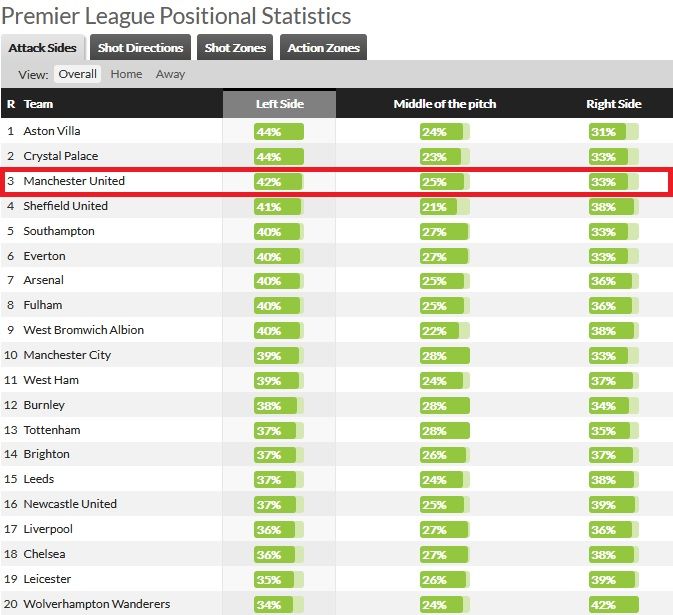This screenshot has width=673, height=615.
Task: Open Aston Villa team page
Action: tap(52, 131)
